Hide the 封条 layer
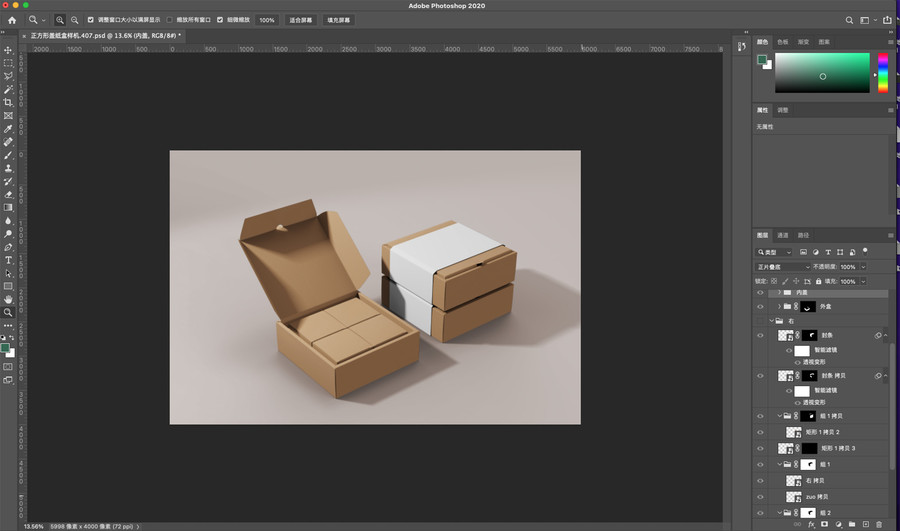 (x=761, y=335)
